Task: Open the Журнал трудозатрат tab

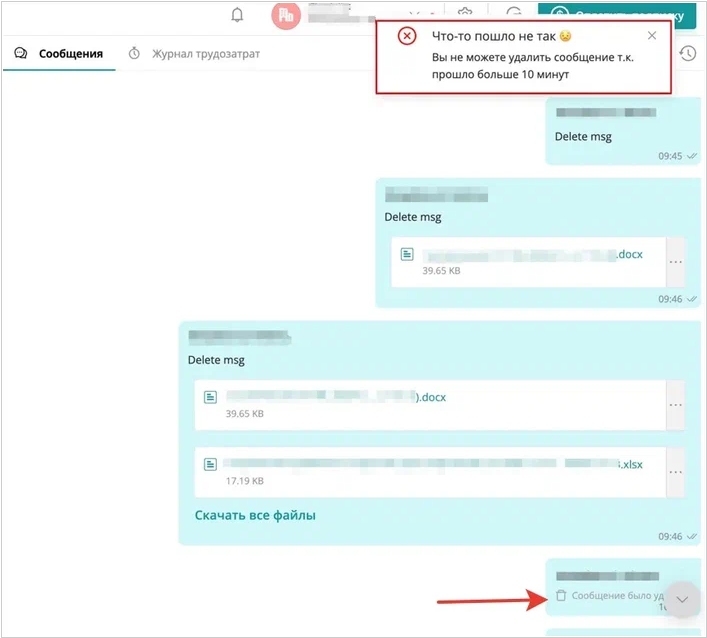Action: pos(205,53)
